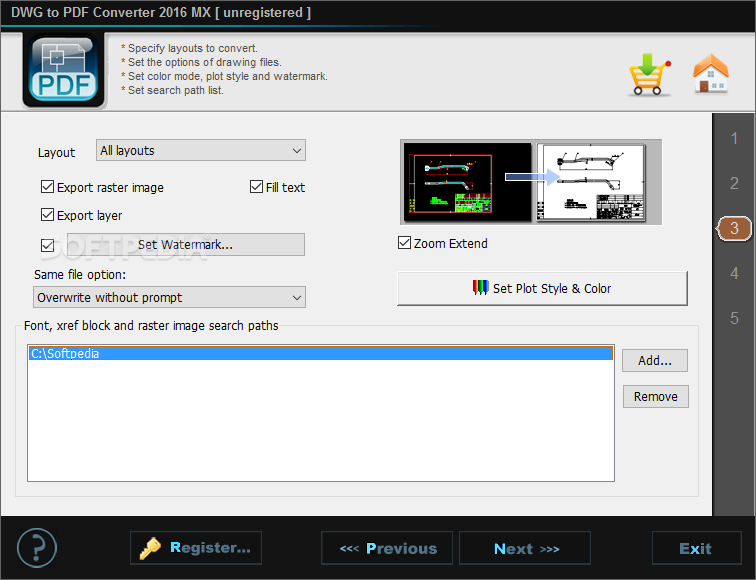Toggle Export raster image checkbox

click(x=47, y=187)
